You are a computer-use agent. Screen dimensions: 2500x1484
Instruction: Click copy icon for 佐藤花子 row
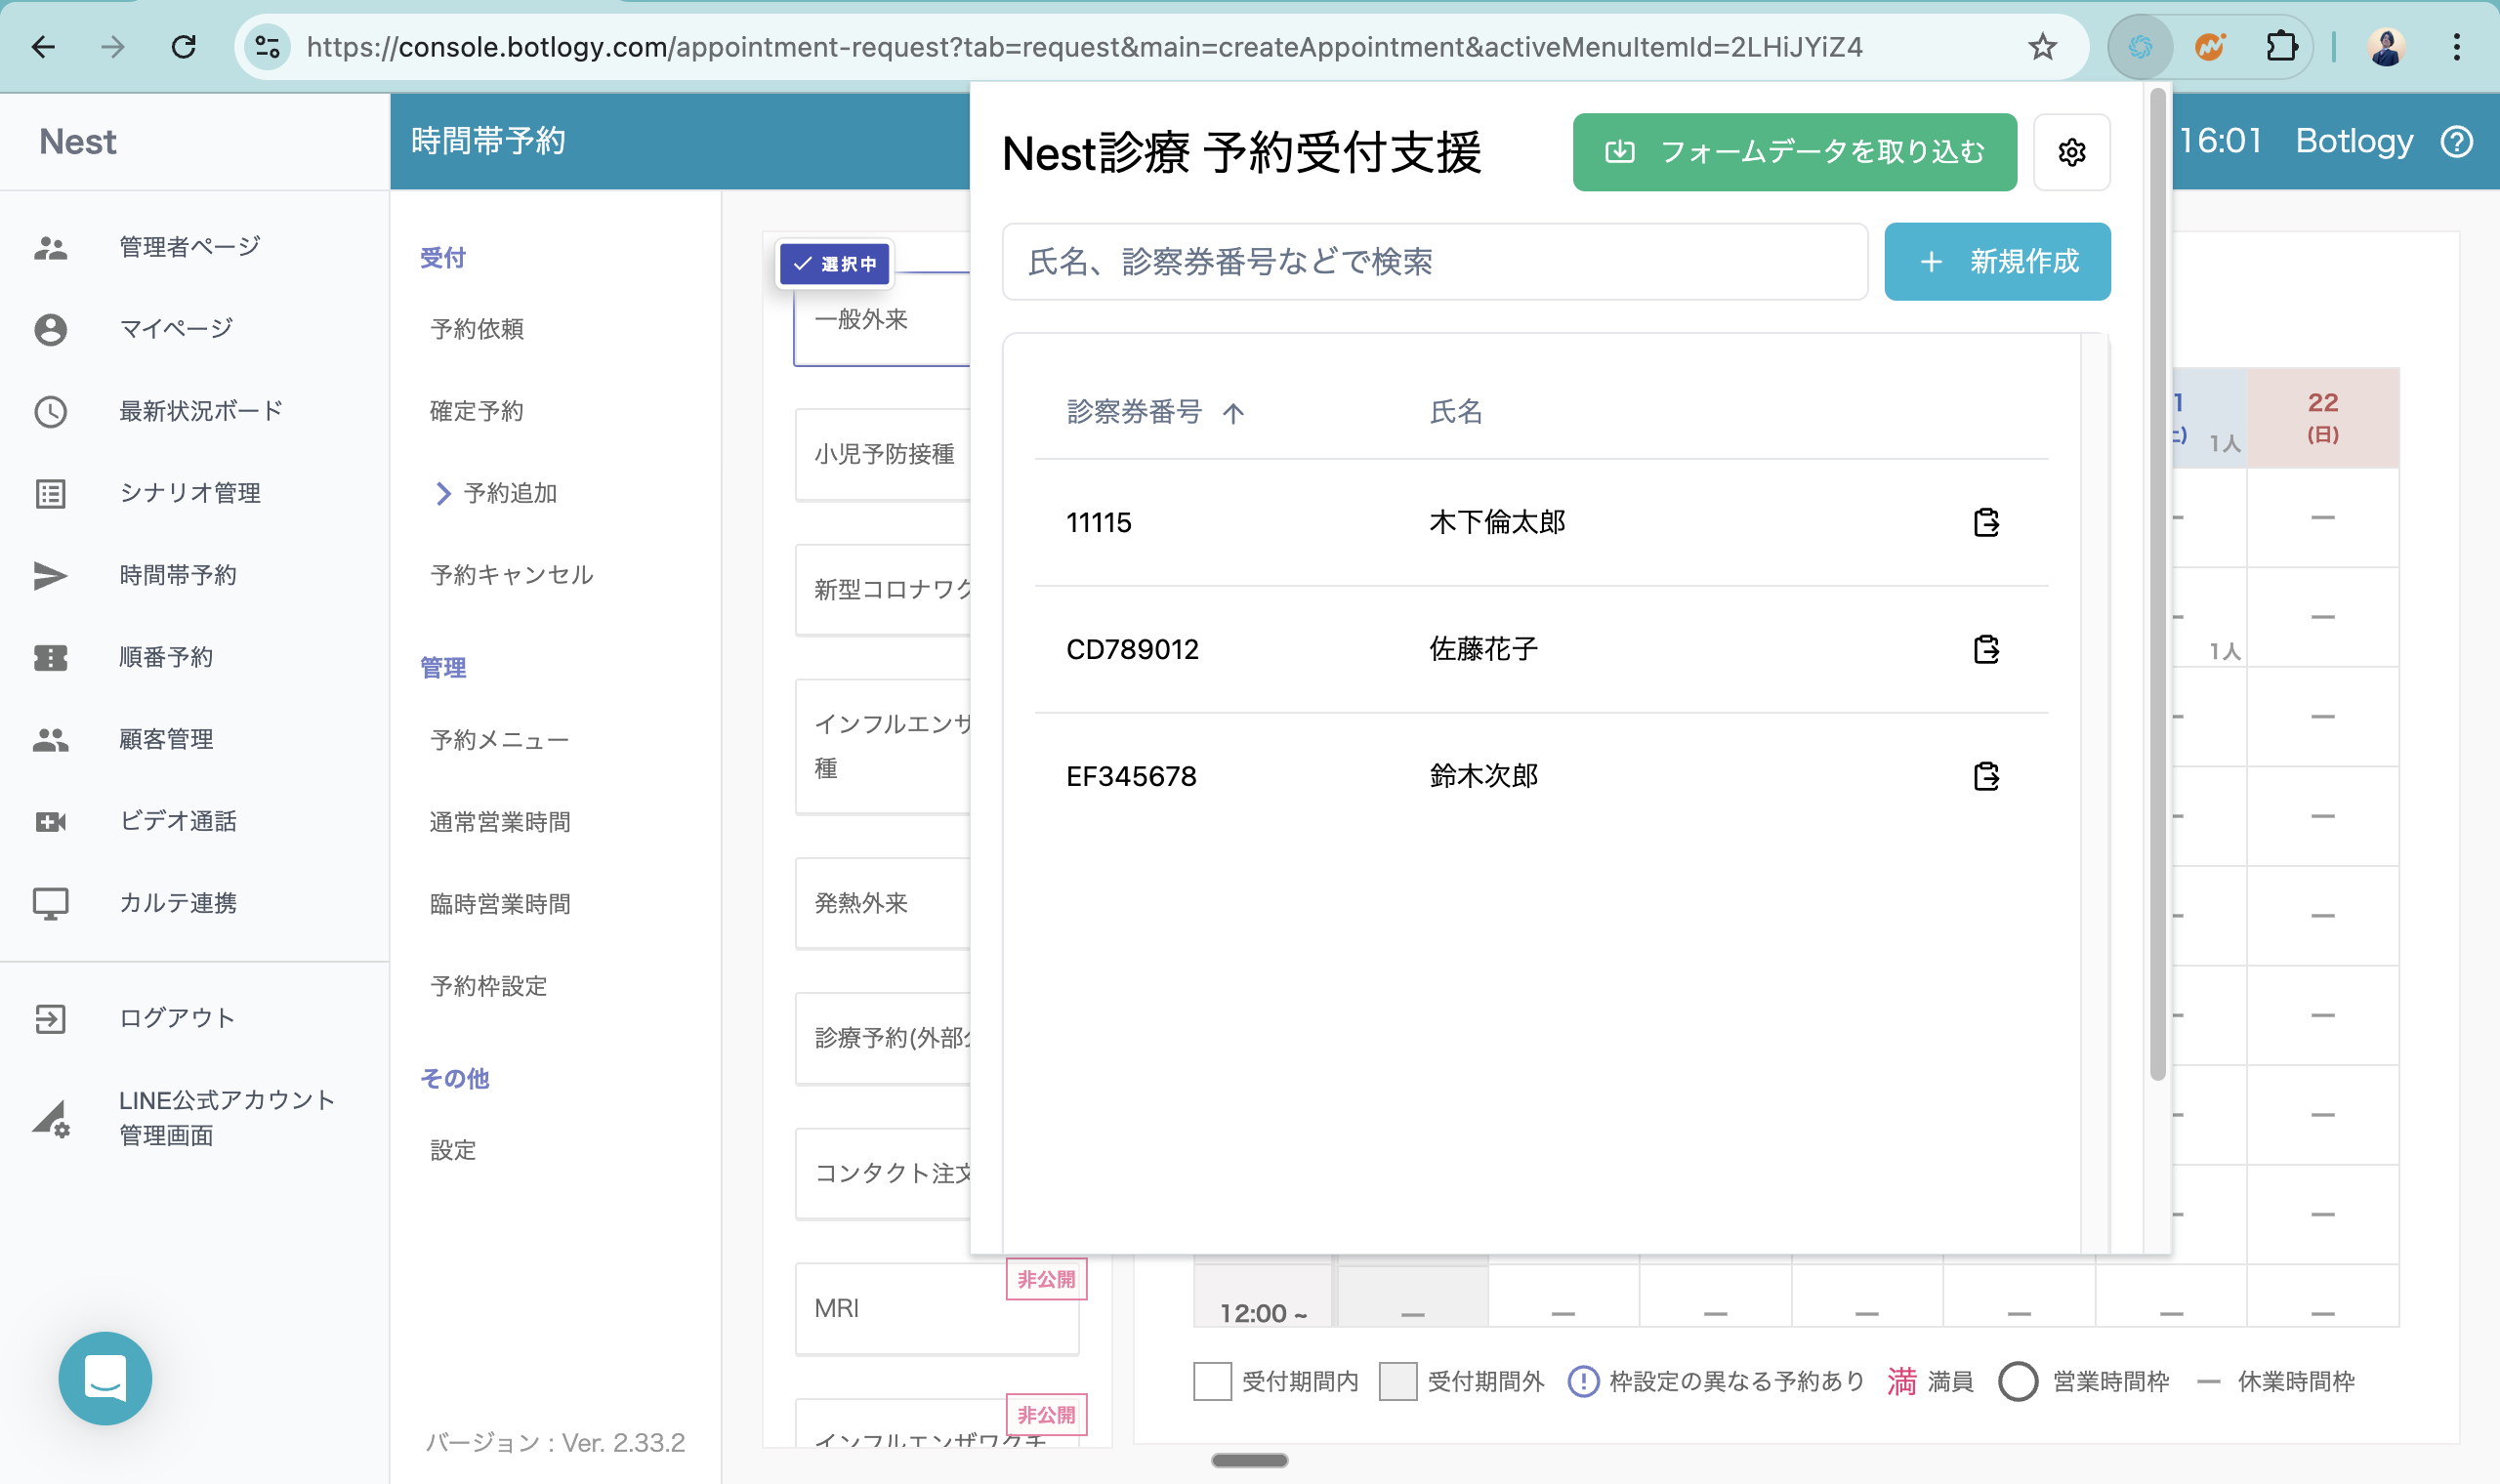click(1986, 649)
